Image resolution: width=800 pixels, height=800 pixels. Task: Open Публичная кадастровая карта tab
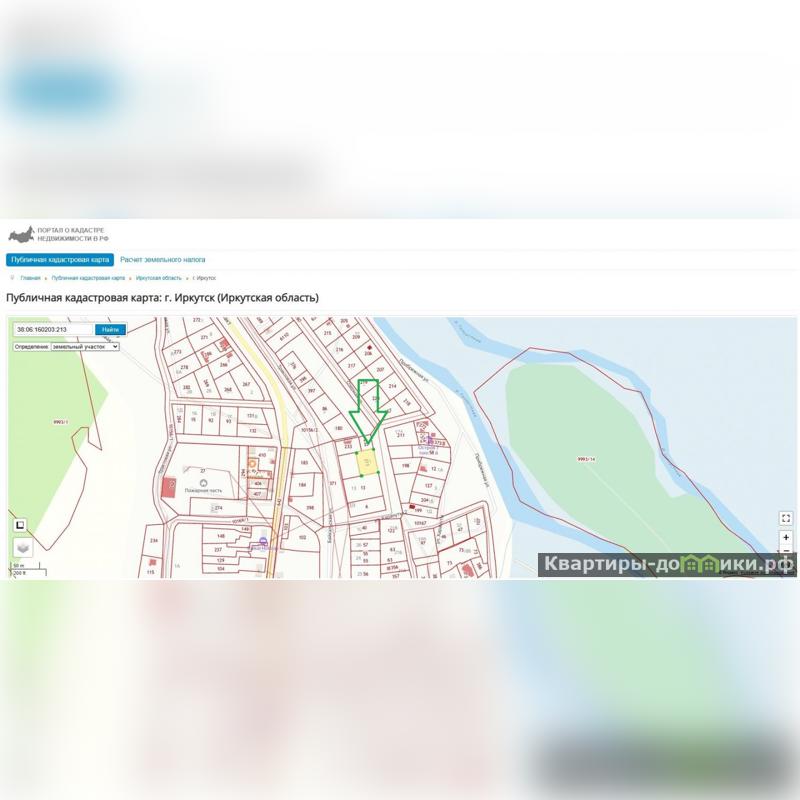click(60, 260)
